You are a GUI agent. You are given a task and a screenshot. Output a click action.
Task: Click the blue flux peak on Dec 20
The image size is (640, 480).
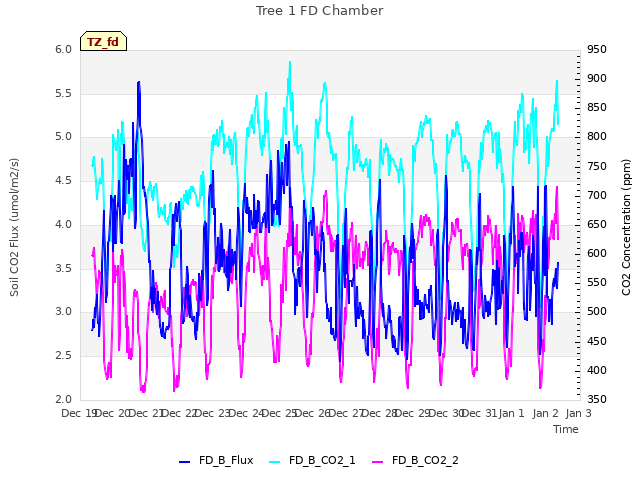tap(139, 83)
